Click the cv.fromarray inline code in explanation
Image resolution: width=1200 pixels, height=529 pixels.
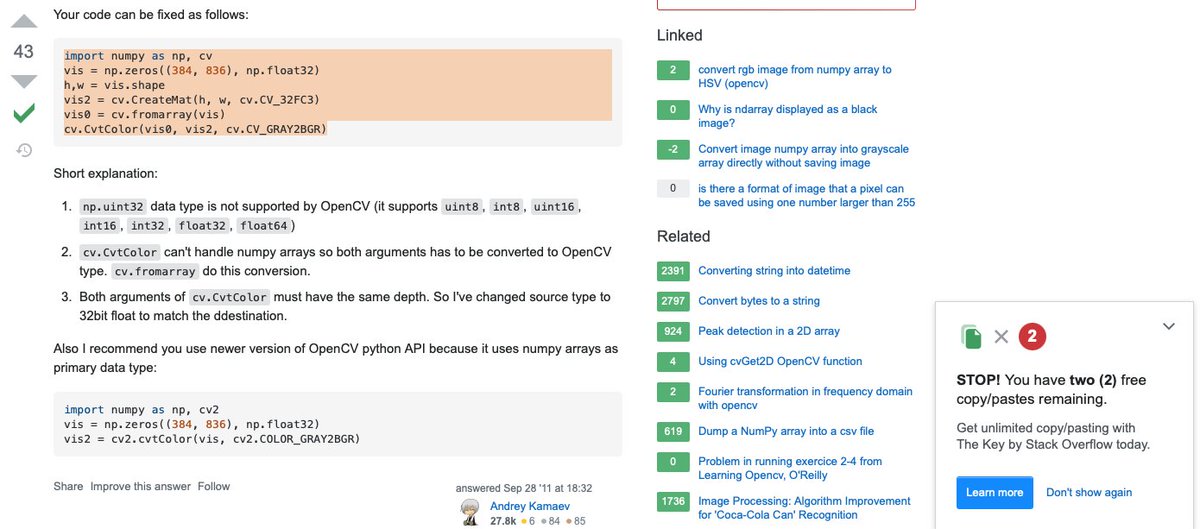click(155, 272)
